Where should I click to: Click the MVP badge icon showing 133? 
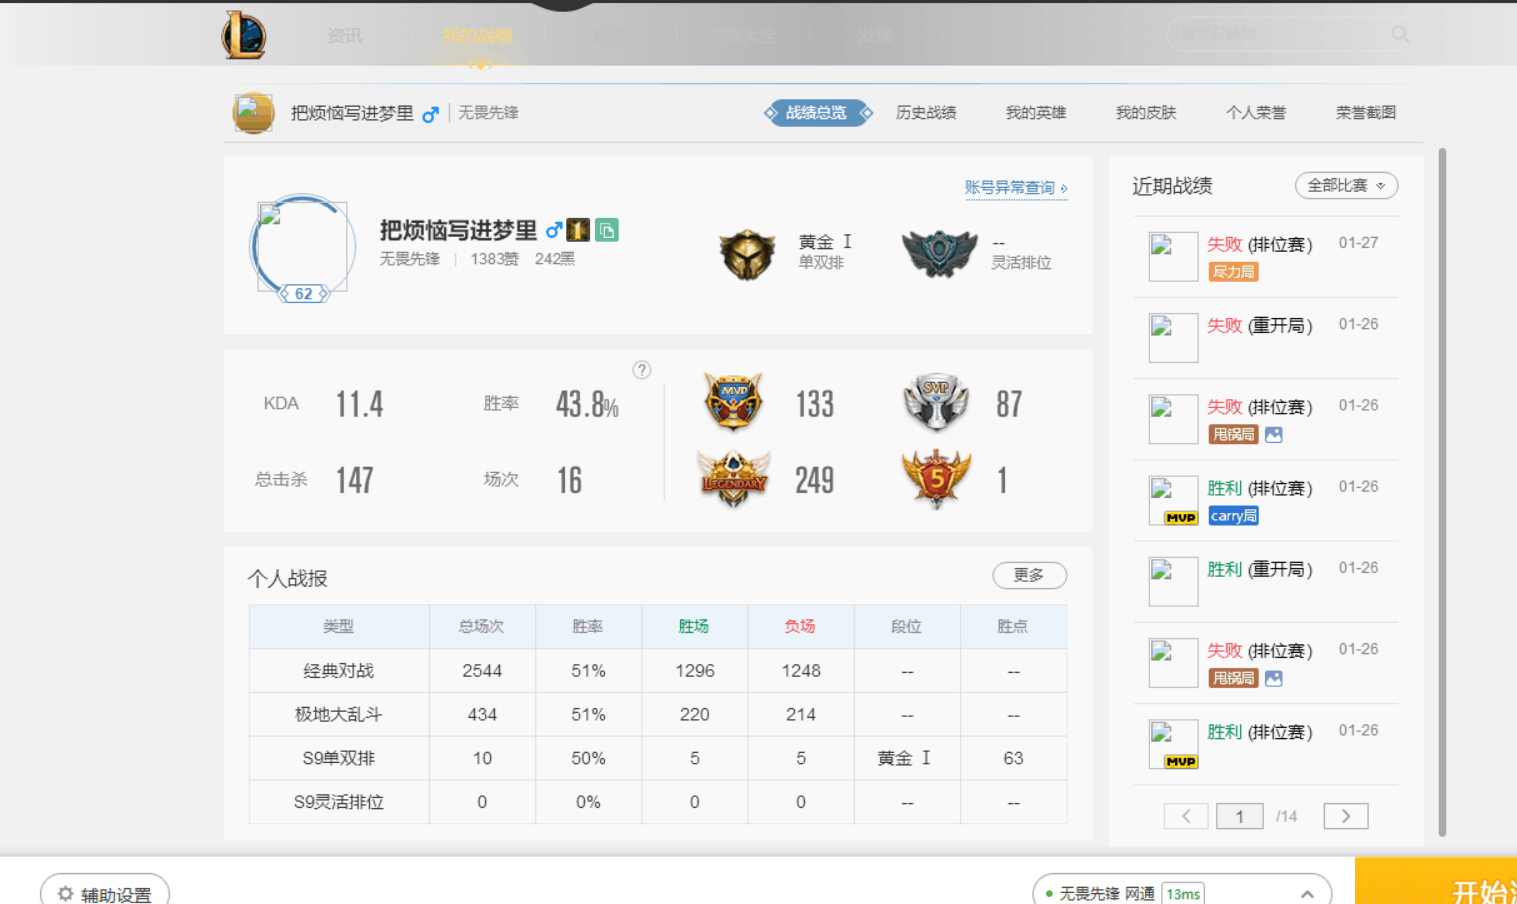(x=733, y=402)
